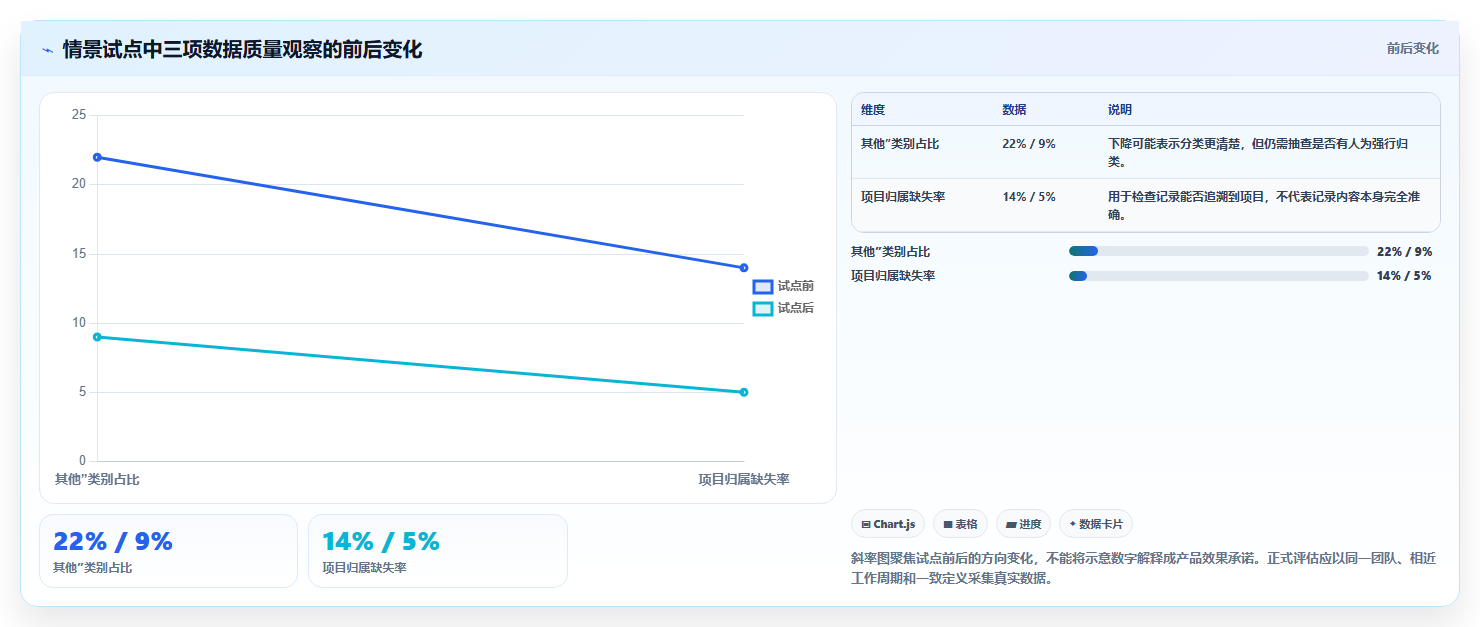
Task: Click the explanation starting with 用于检查记录能否追溯到项目
Action: [1265, 206]
